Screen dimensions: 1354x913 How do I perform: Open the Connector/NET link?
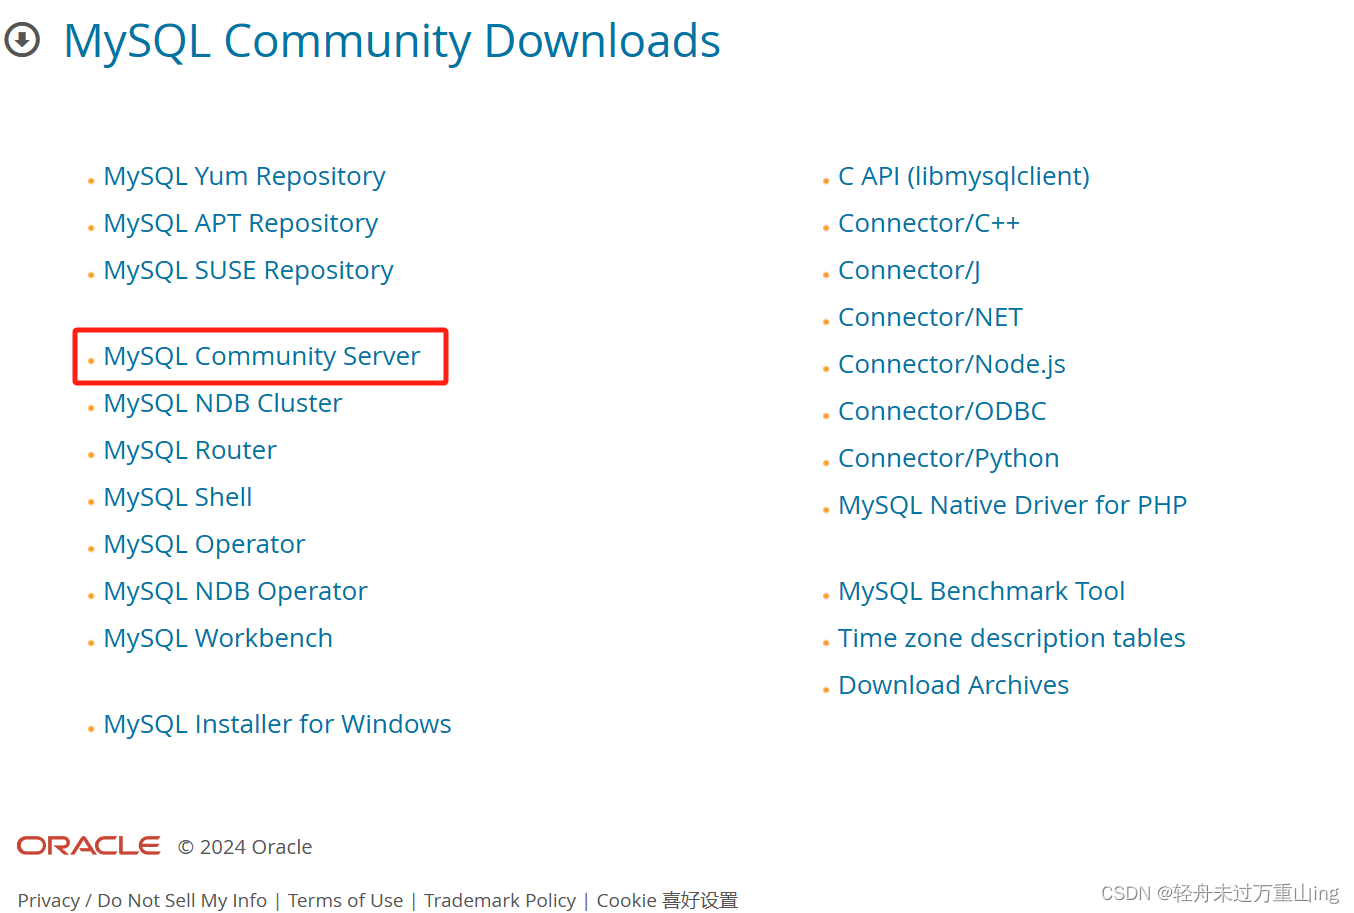[930, 317]
